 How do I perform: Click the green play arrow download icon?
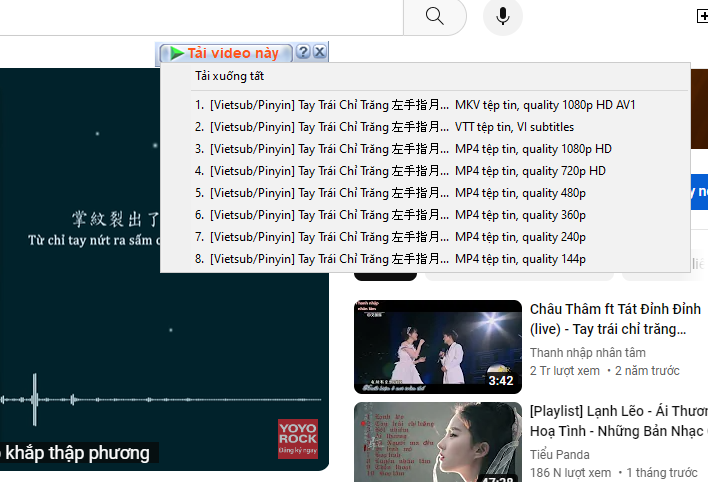176,53
